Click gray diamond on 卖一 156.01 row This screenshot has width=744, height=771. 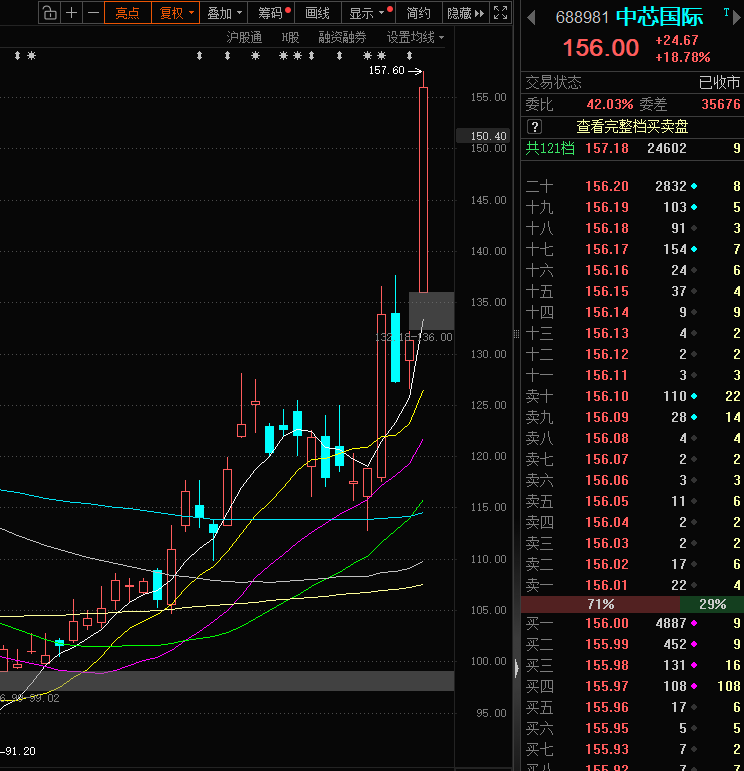(x=694, y=586)
